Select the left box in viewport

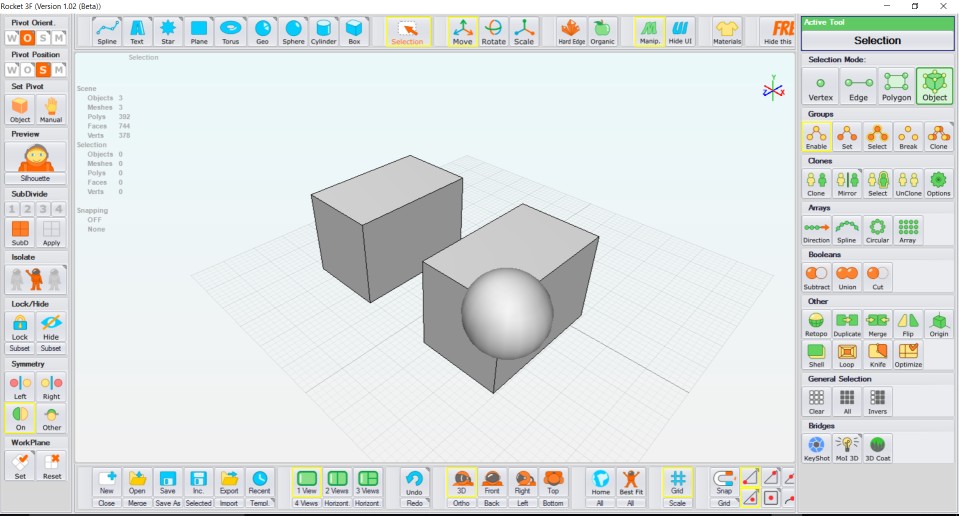387,227
